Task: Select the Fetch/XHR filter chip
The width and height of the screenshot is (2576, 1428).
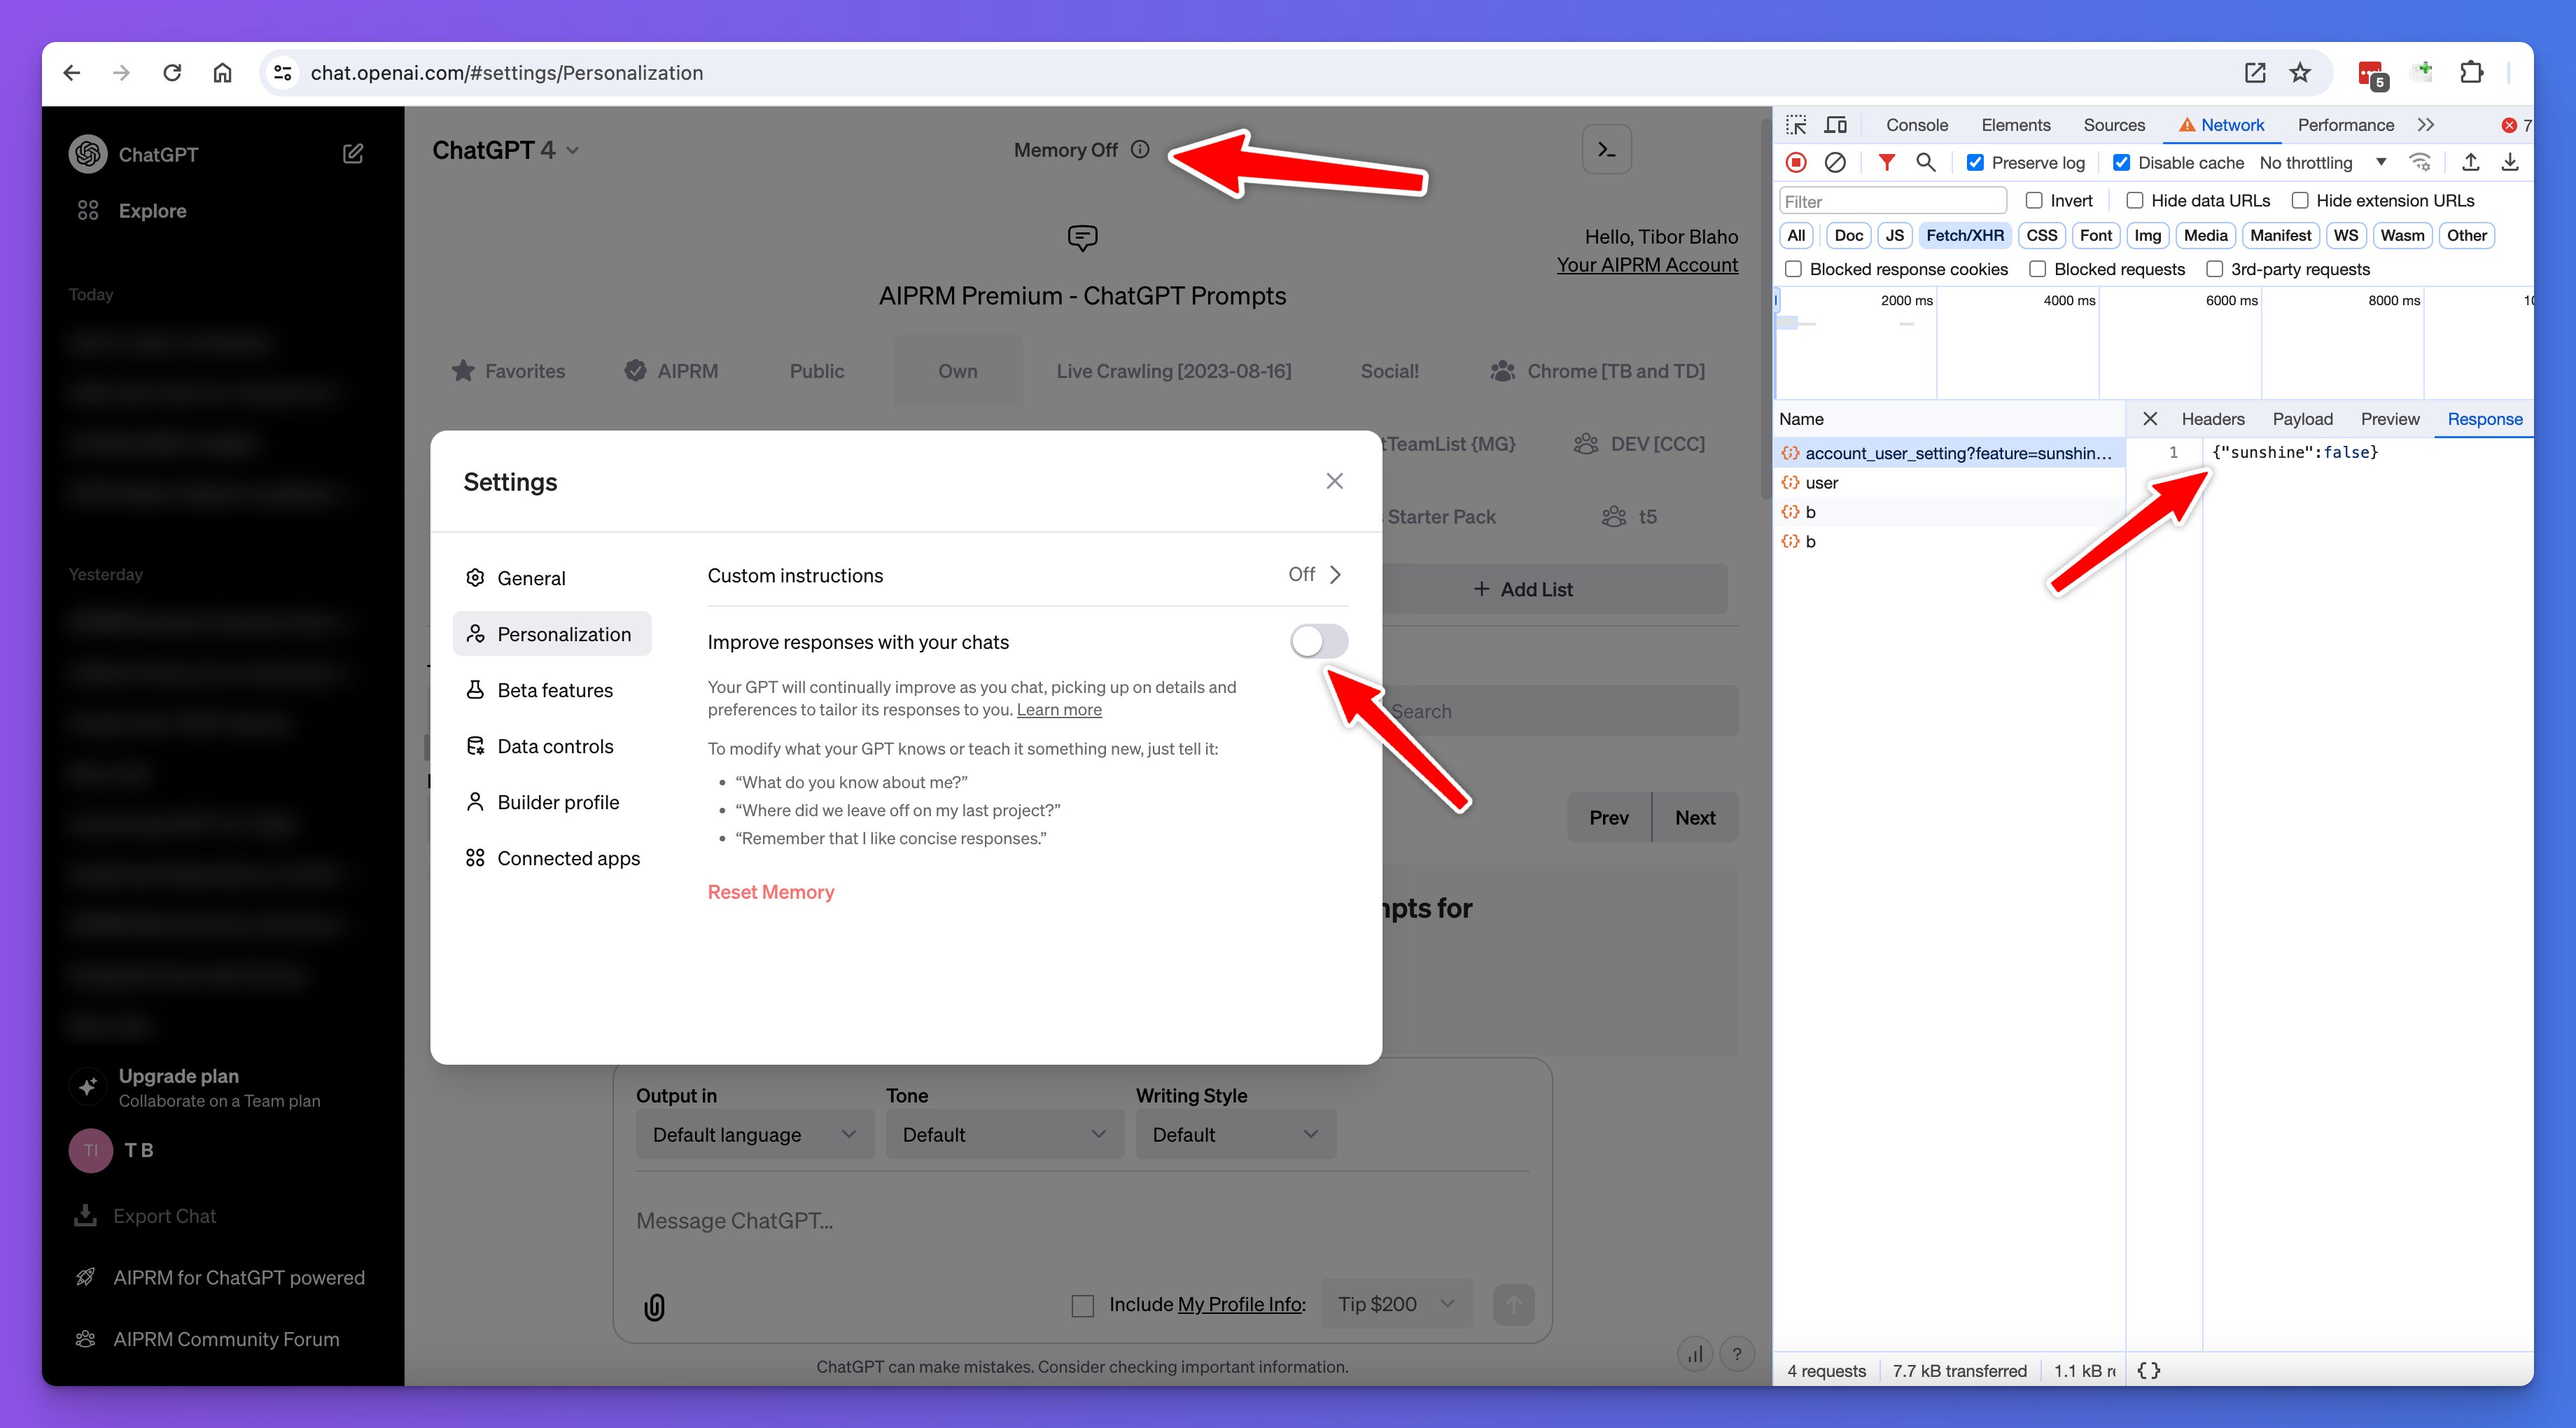Action: [x=1964, y=235]
